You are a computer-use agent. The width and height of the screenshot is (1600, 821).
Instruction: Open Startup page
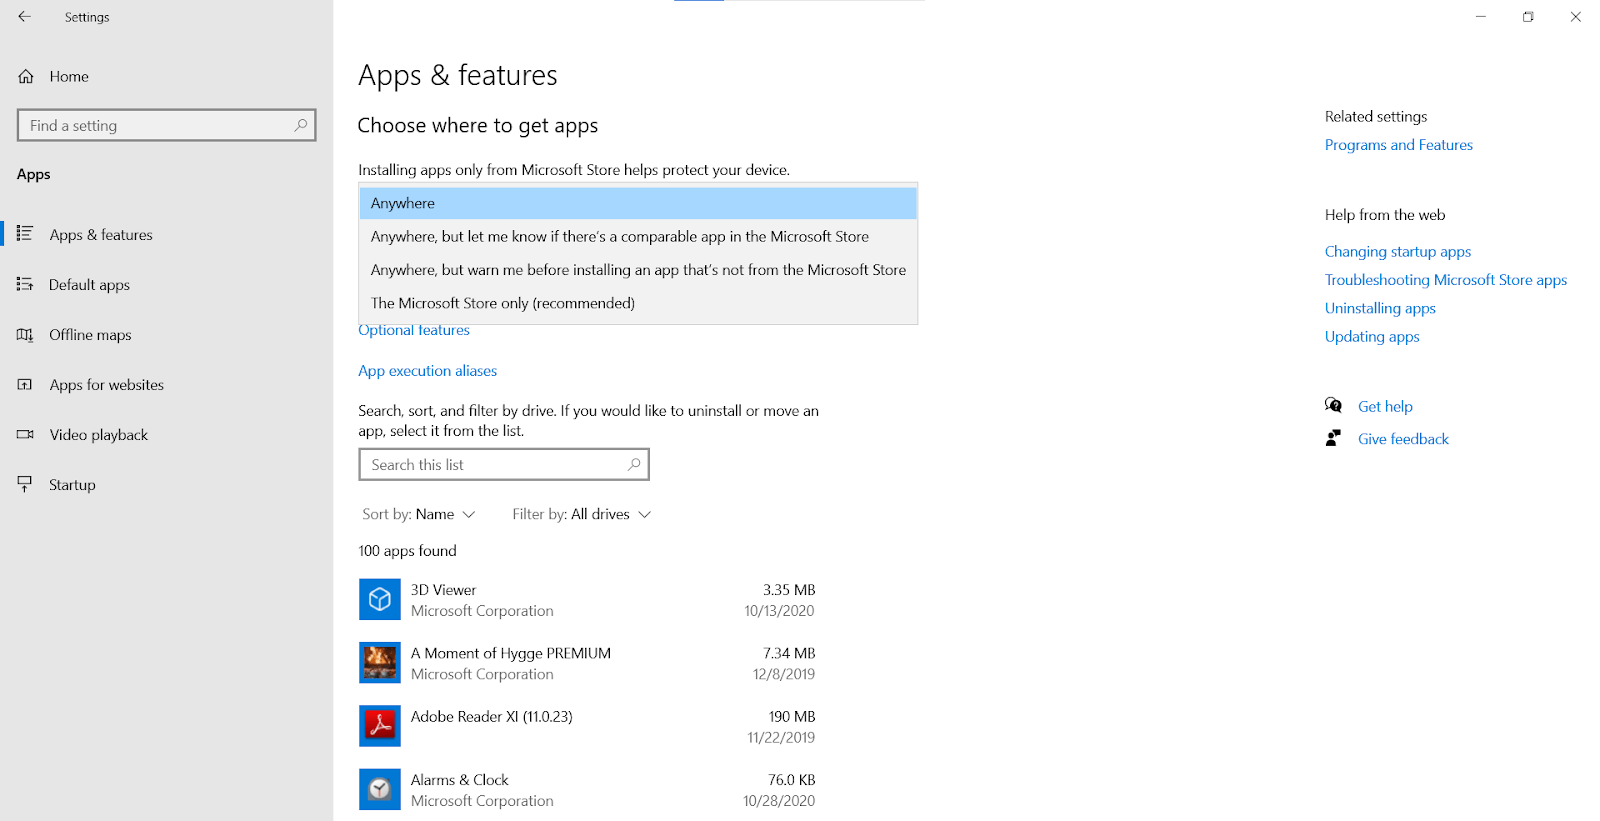(x=167, y=484)
